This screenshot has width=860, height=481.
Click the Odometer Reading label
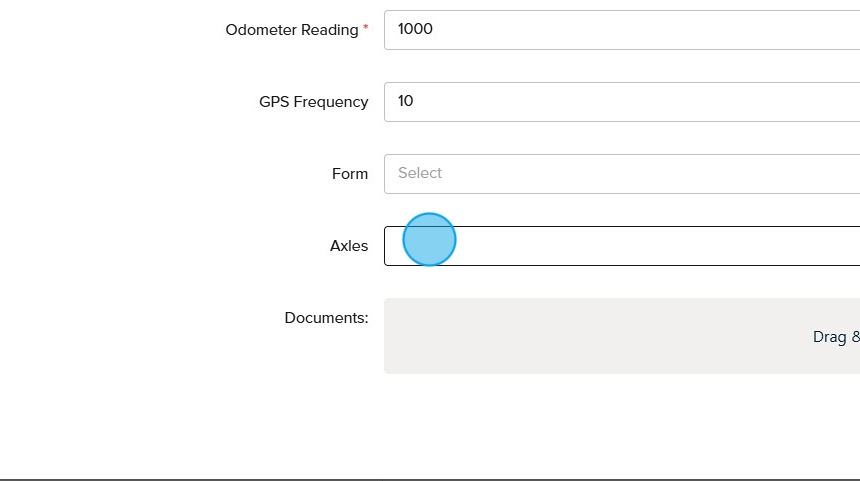coord(291,30)
